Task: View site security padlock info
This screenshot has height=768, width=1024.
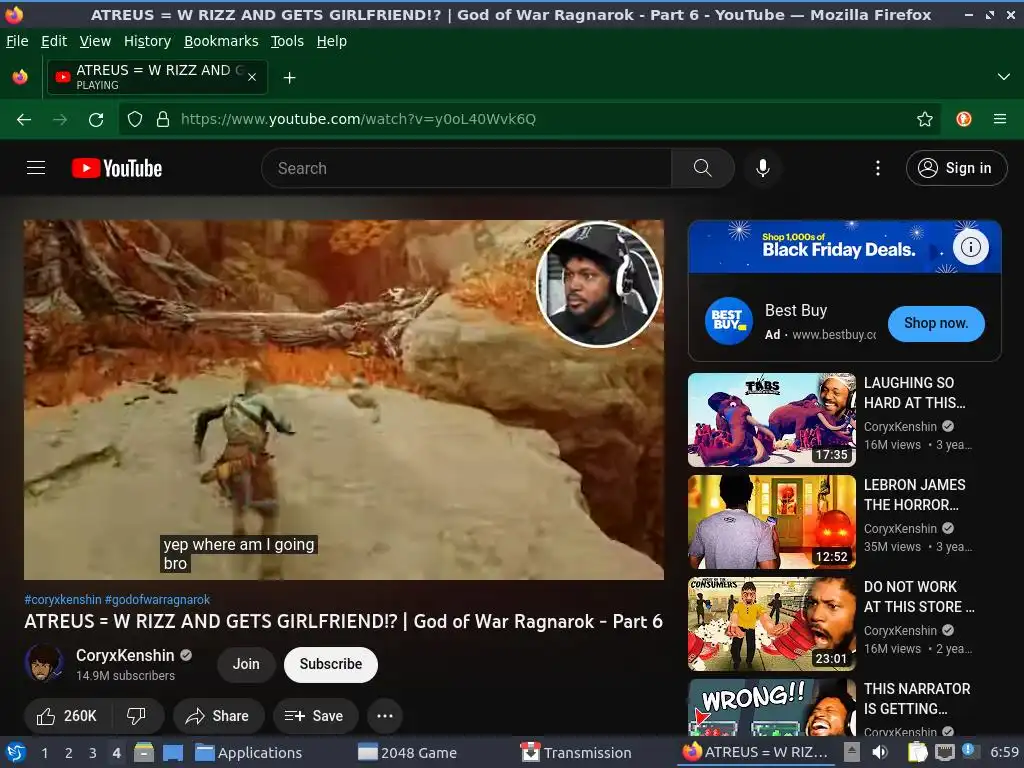Action: [163, 119]
